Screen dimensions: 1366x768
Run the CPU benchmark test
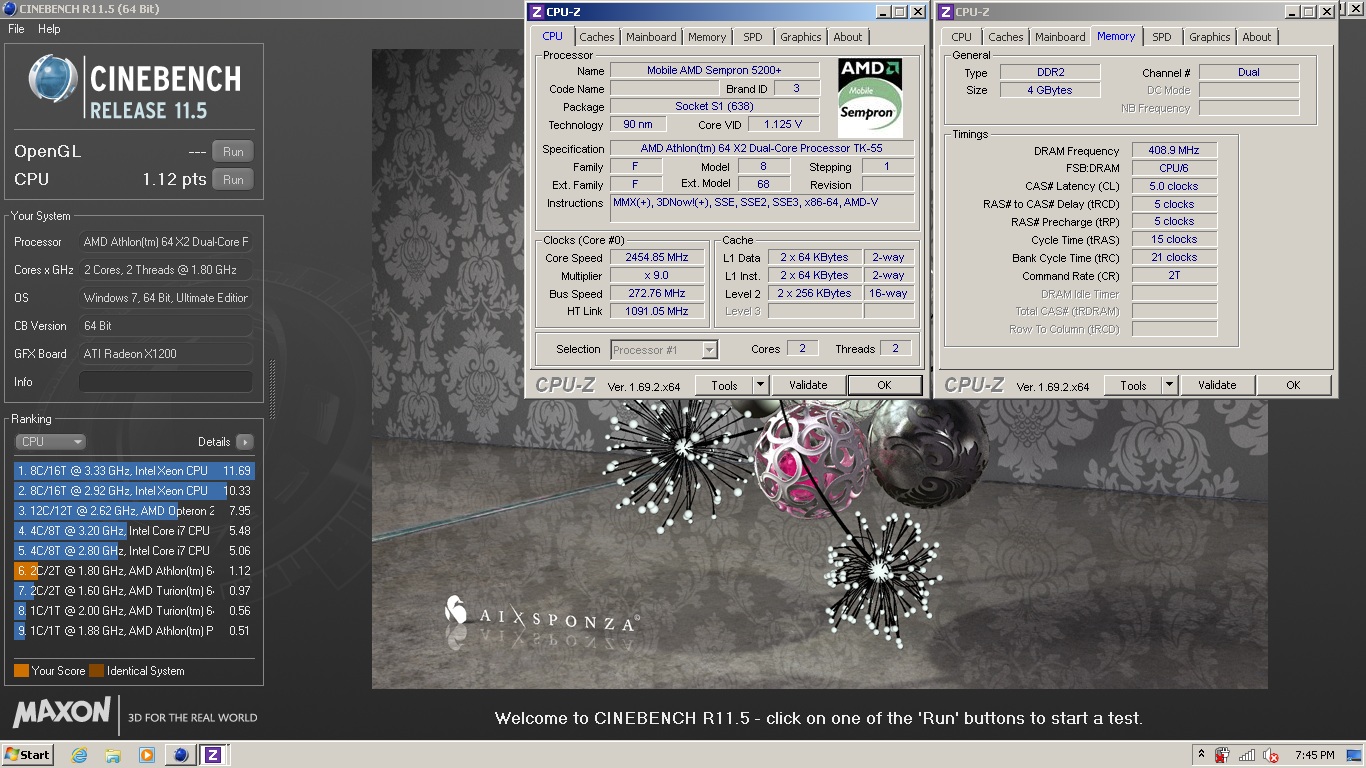tap(233, 180)
